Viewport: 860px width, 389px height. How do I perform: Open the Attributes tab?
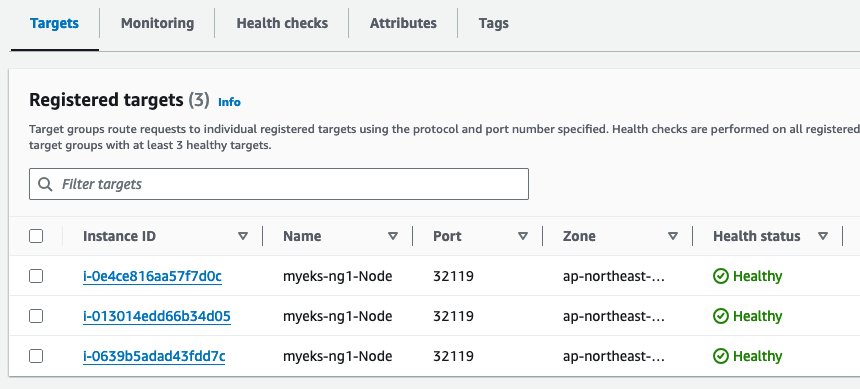[x=403, y=24]
